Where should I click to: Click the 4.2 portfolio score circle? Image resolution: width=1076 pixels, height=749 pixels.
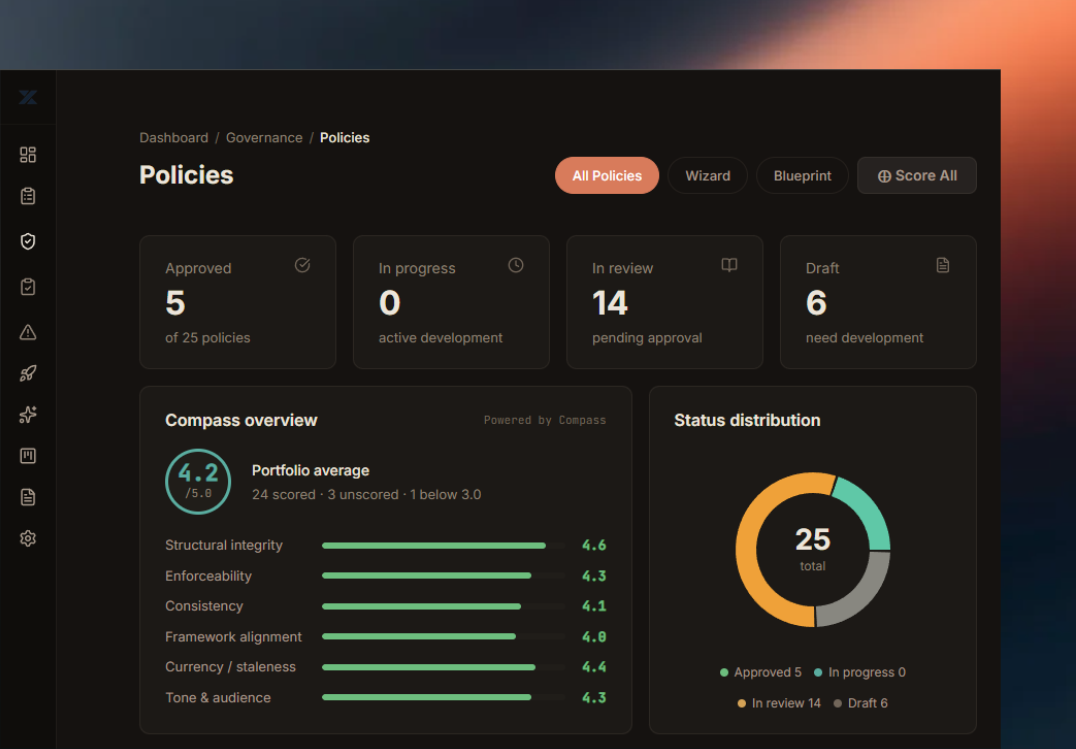[x=198, y=481]
